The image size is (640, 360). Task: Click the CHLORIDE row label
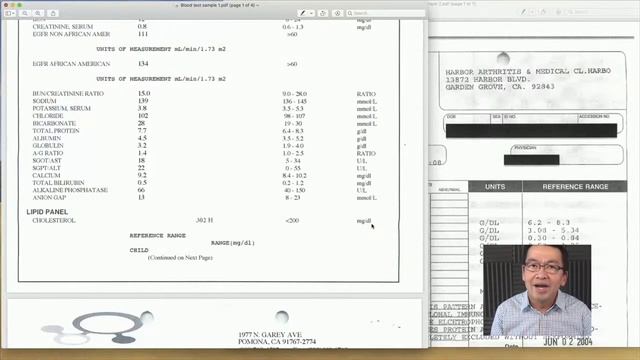coord(47,116)
